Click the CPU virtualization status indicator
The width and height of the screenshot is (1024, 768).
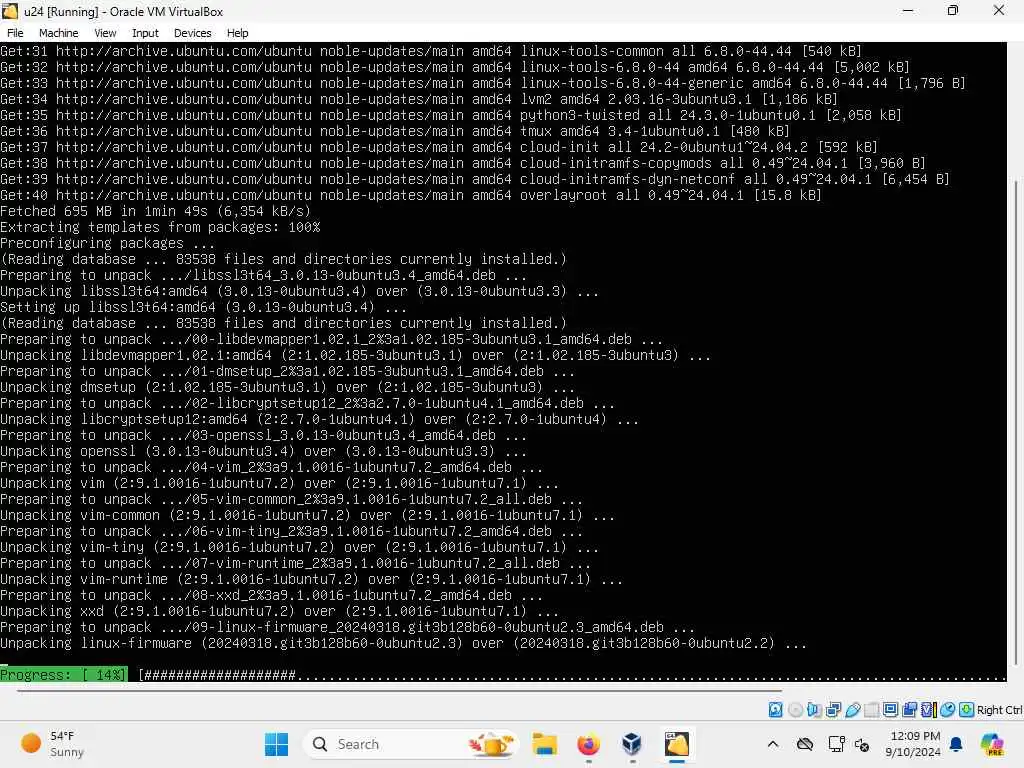929,710
